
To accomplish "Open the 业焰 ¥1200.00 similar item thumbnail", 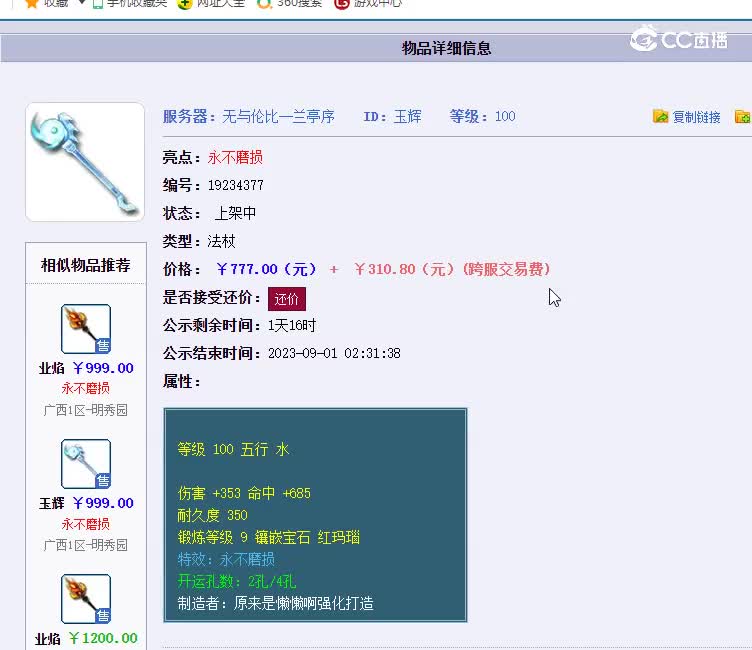I will tap(86, 599).
